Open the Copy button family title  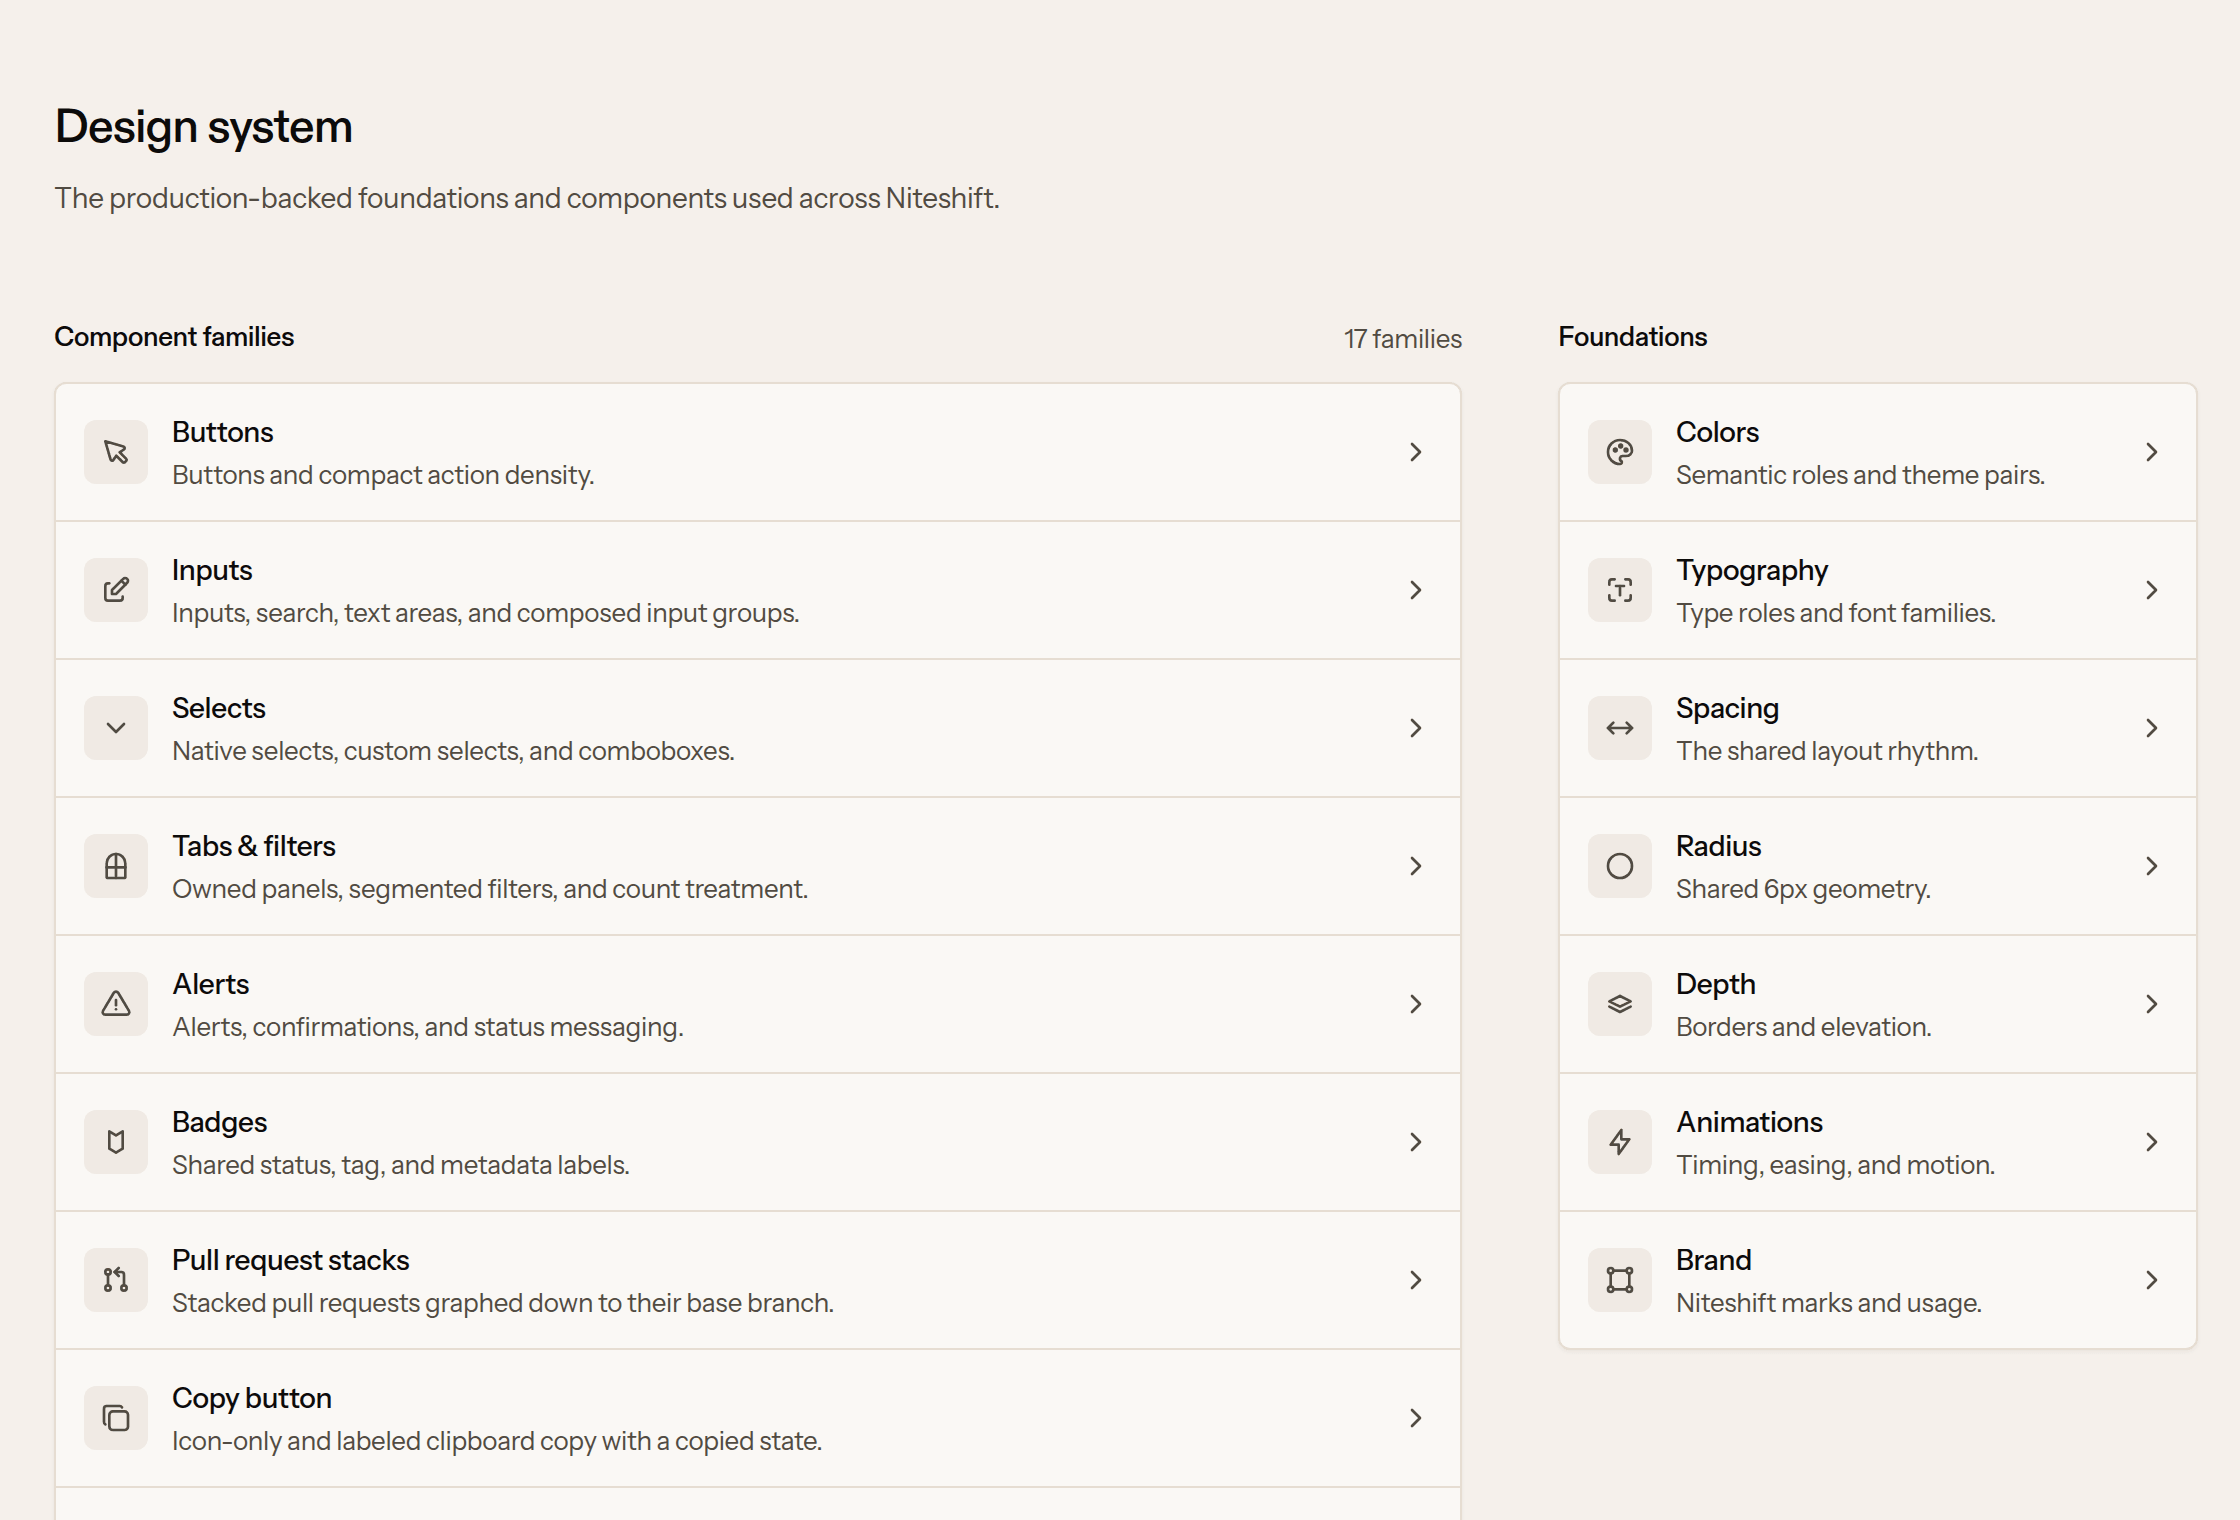[252, 1398]
